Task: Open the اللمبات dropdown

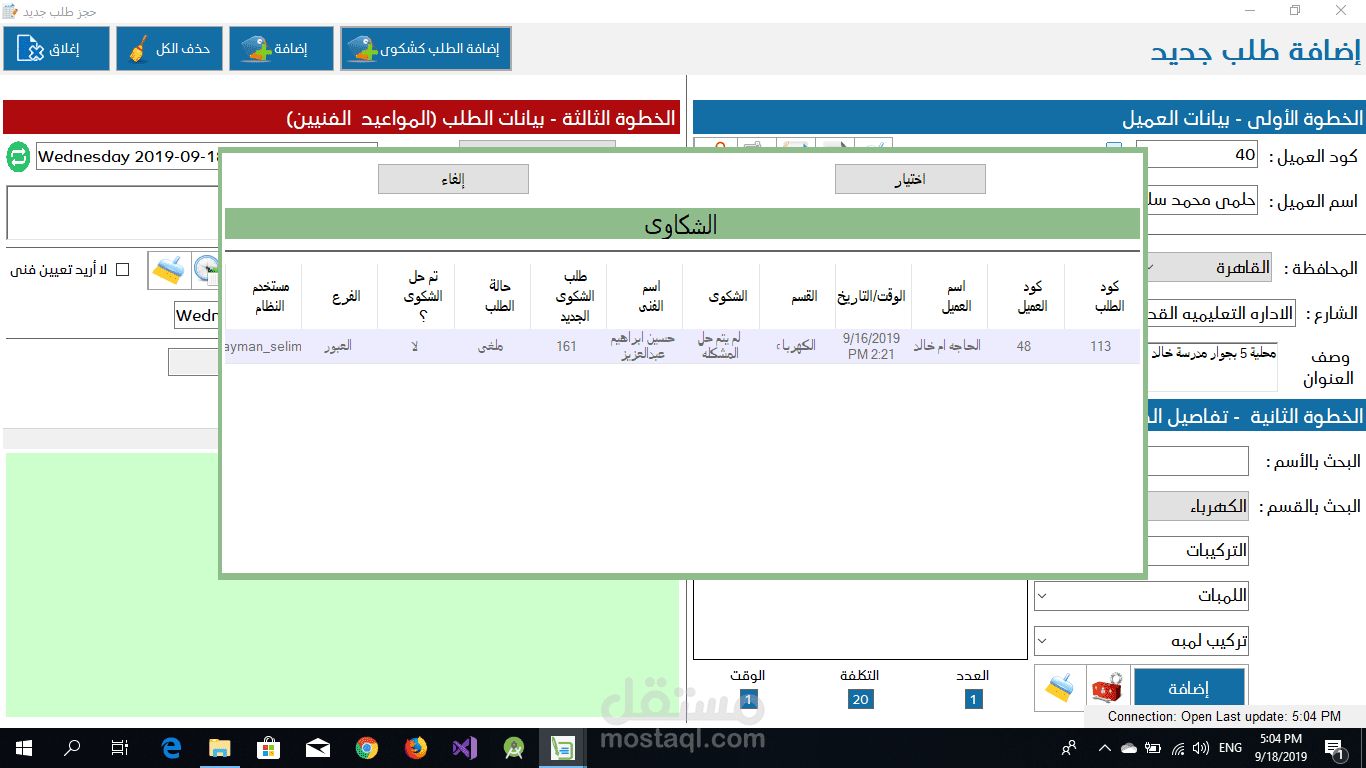Action: click(x=1141, y=596)
